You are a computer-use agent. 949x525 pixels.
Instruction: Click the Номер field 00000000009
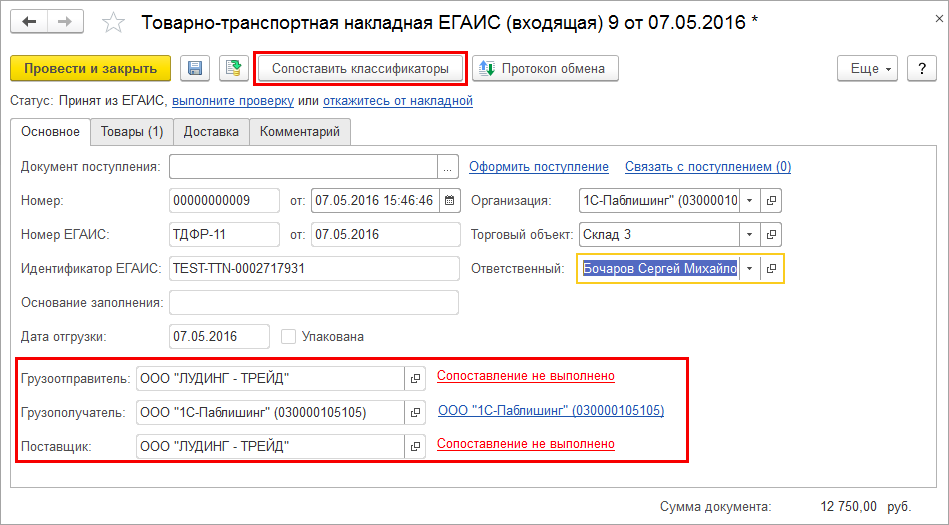tap(225, 200)
